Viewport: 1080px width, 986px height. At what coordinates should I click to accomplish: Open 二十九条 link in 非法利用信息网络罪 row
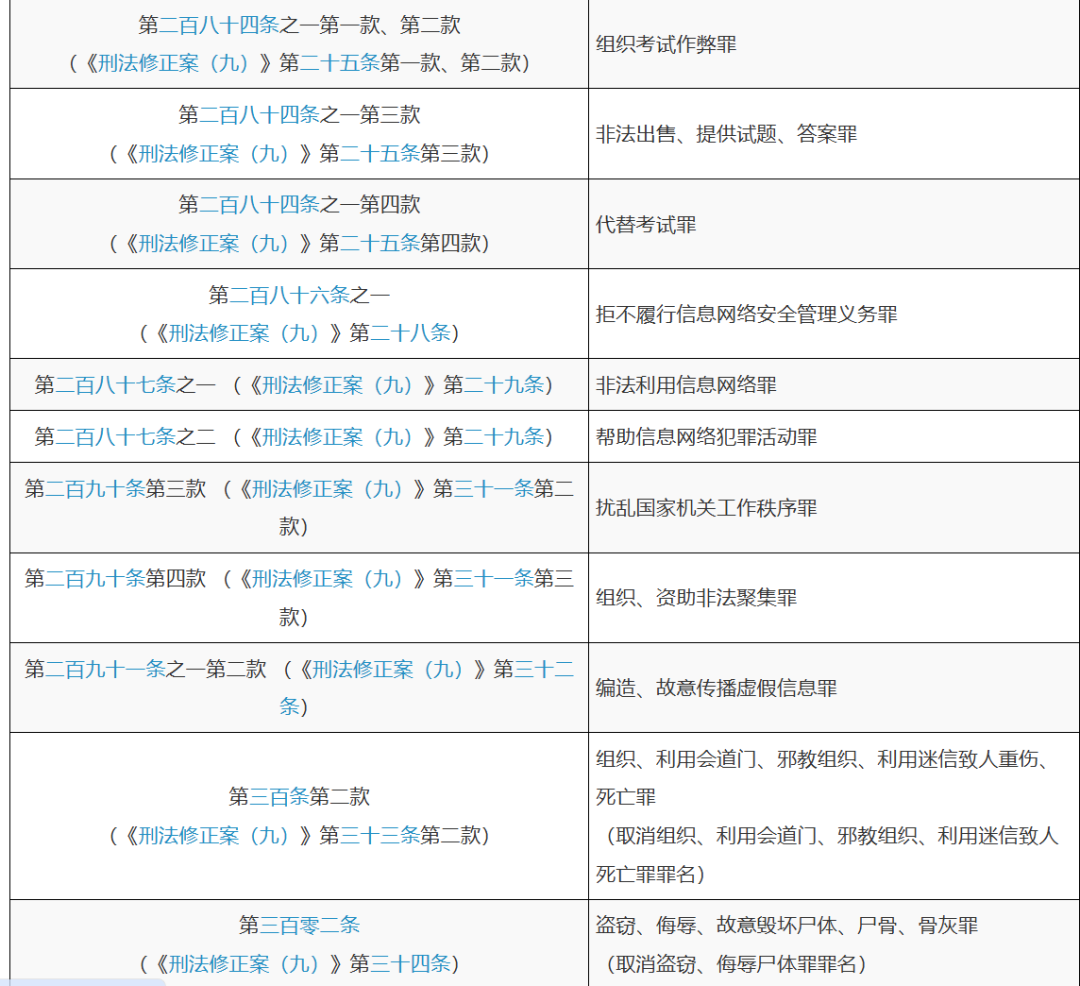tap(503, 385)
